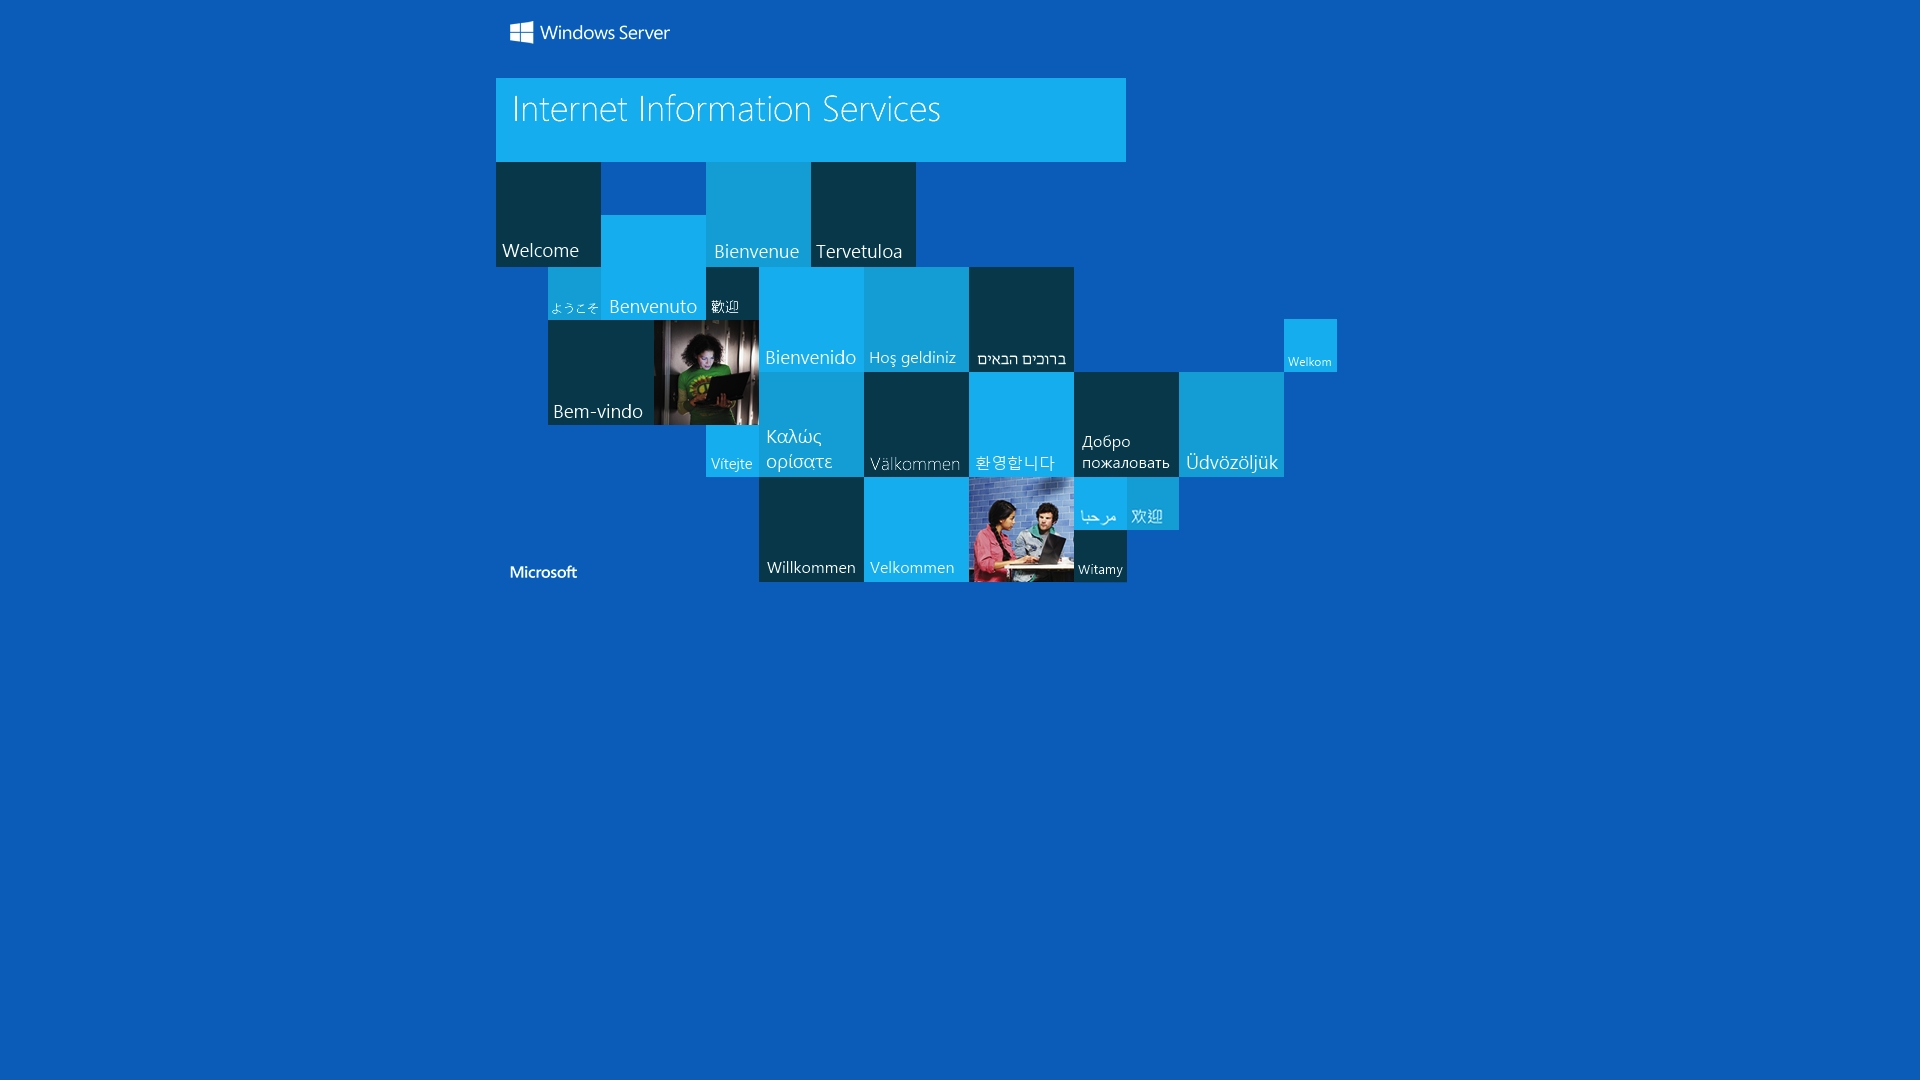The height and width of the screenshot is (1080, 1920).
Task: Click the person with laptop photo tile
Action: click(x=706, y=373)
